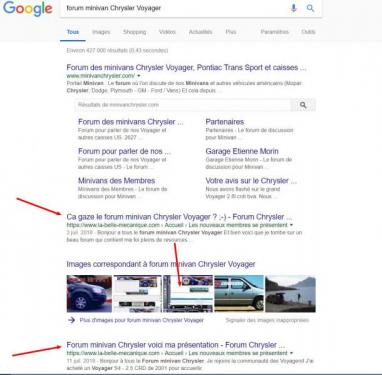Image resolution: width=382 pixels, height=375 pixels.
Task: Open the Actualités tab
Action: point(200,32)
